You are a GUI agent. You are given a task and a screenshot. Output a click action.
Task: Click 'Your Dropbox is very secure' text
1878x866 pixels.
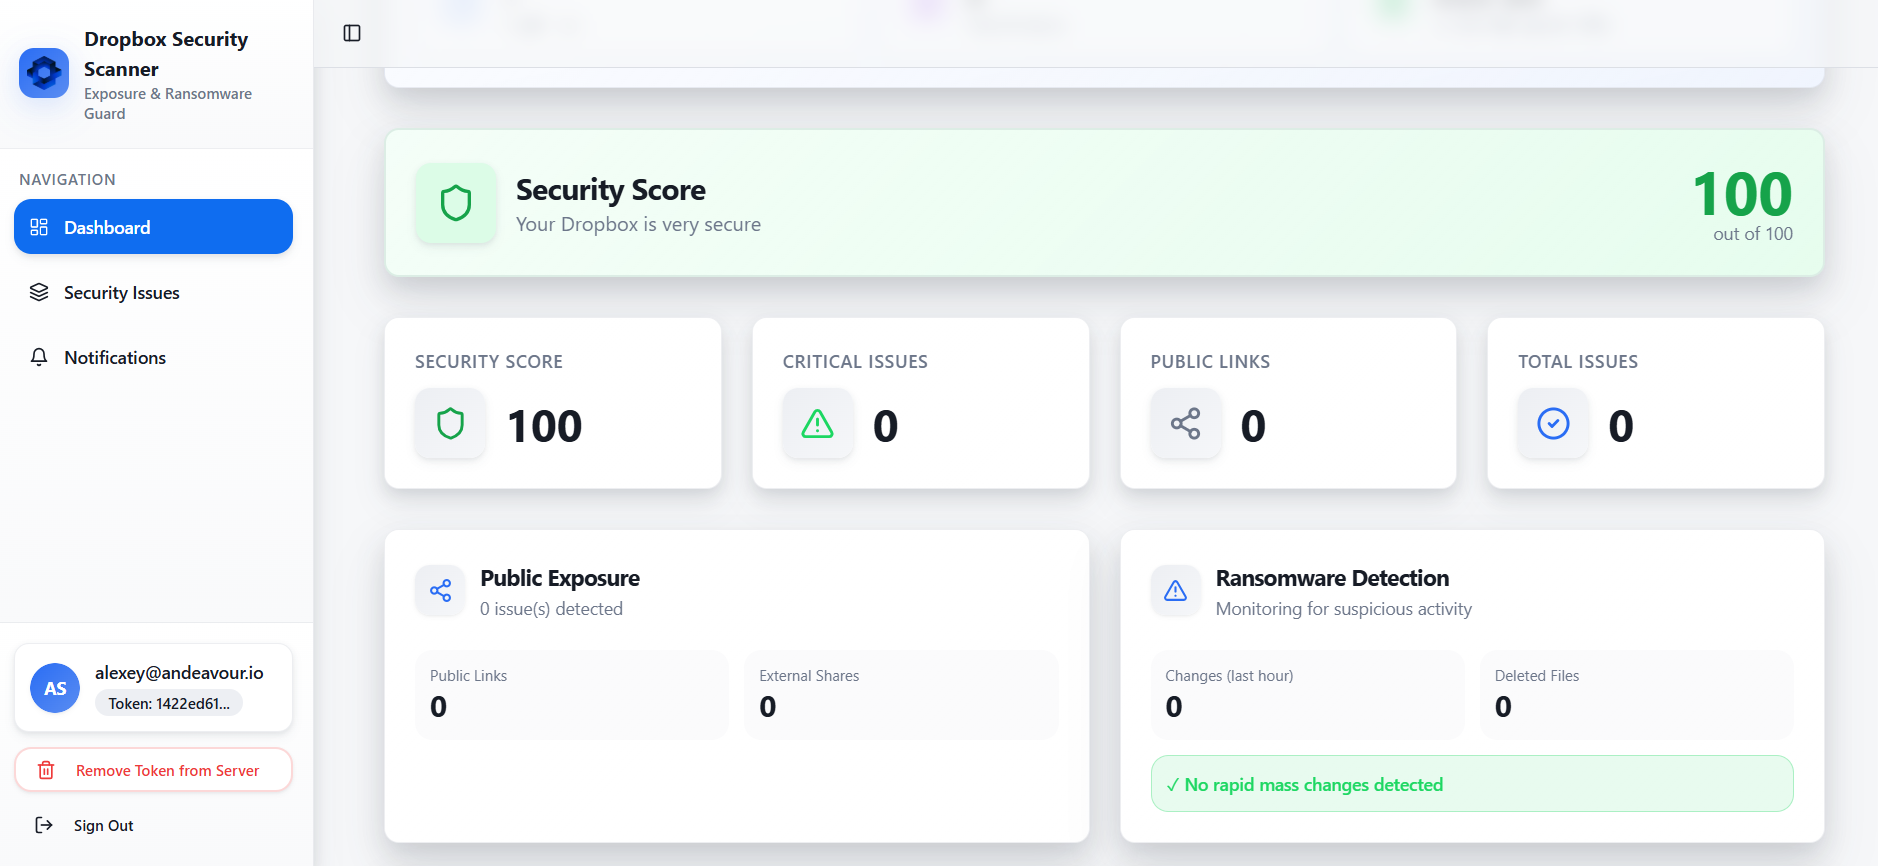point(638,224)
